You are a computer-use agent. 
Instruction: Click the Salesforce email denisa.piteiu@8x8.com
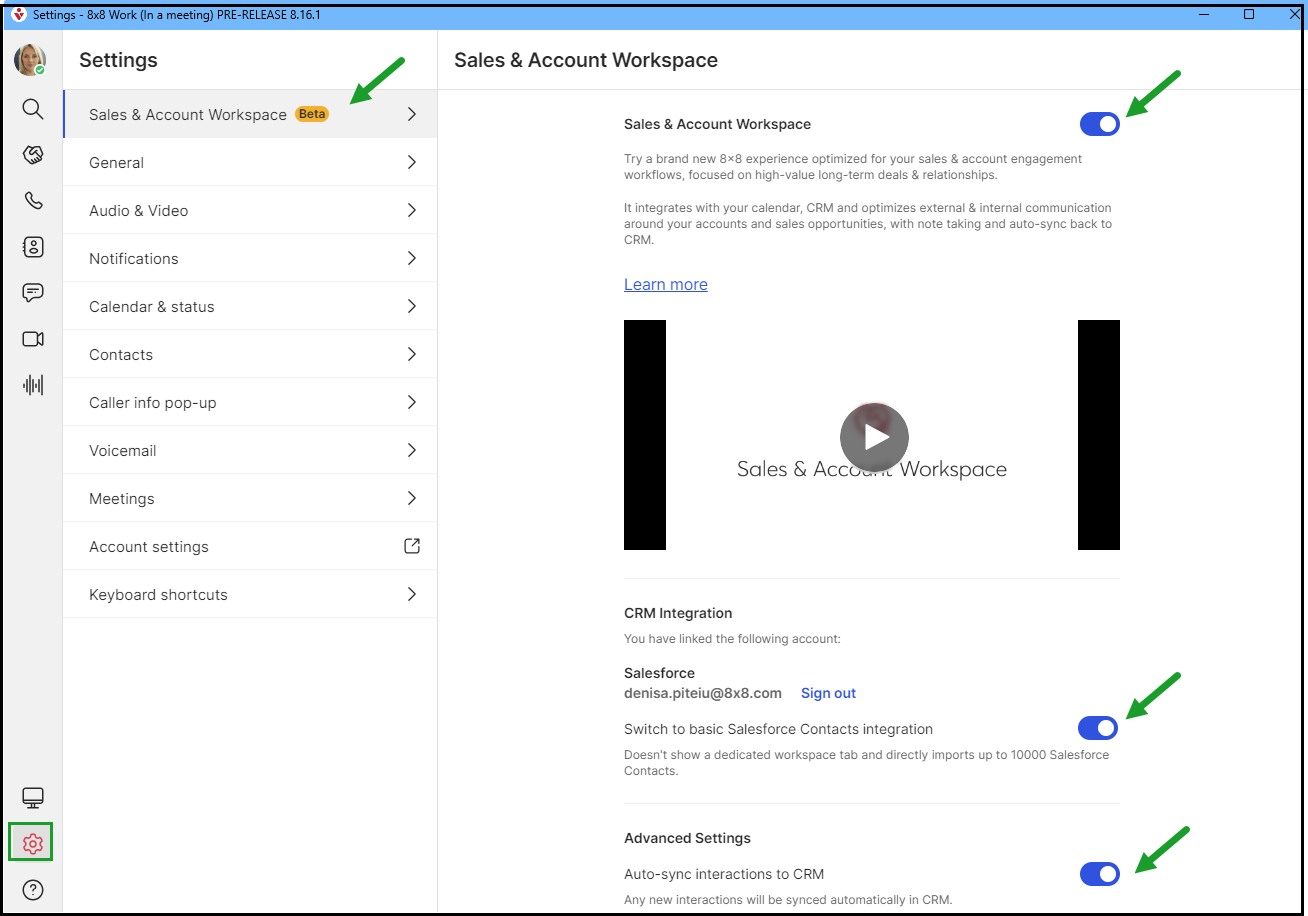click(x=703, y=693)
